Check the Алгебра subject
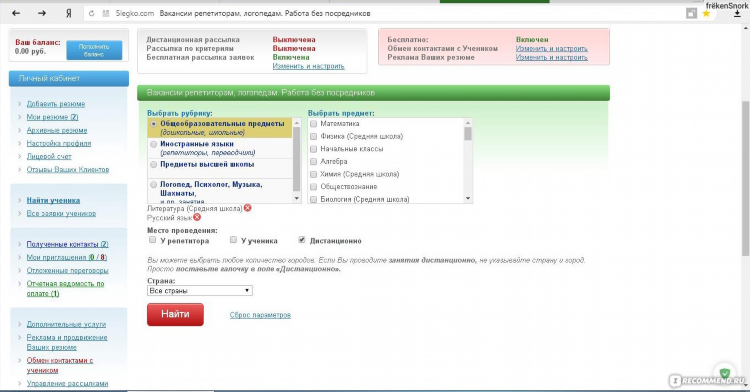 tap(314, 162)
